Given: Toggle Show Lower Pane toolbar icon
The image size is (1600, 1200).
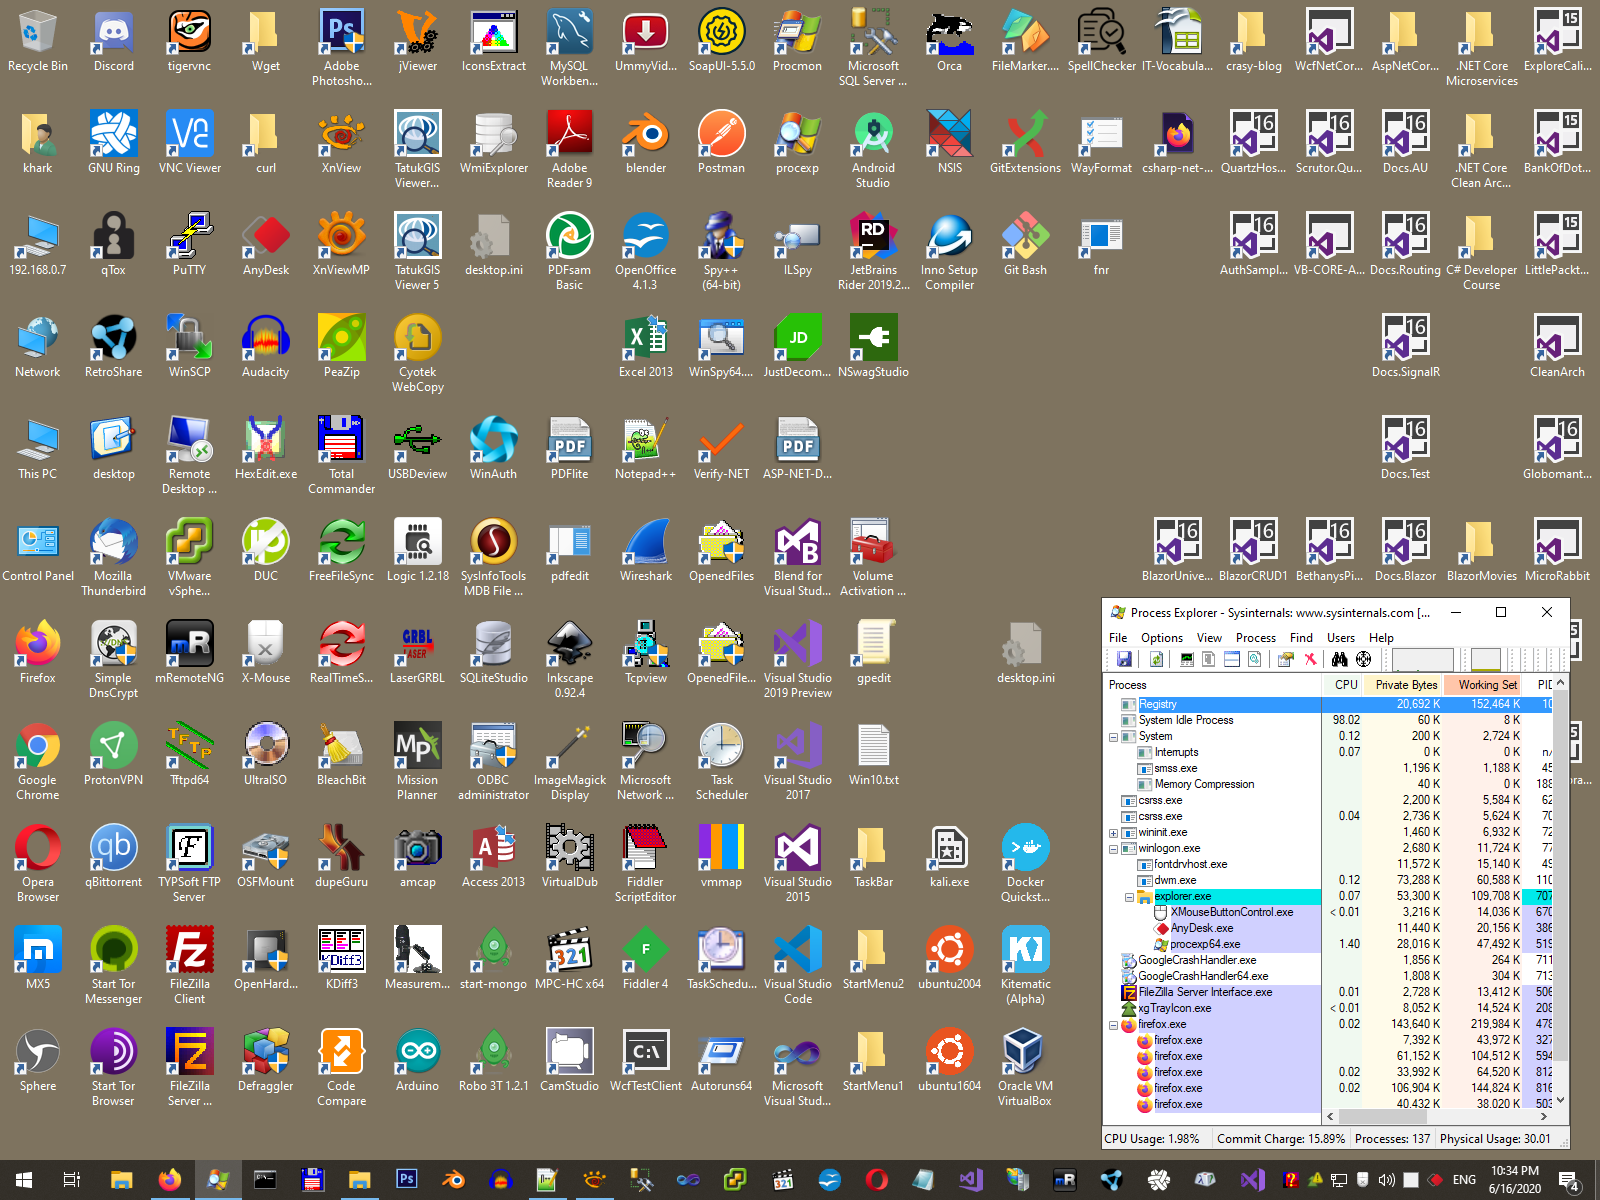Looking at the screenshot, I should click(x=1232, y=659).
